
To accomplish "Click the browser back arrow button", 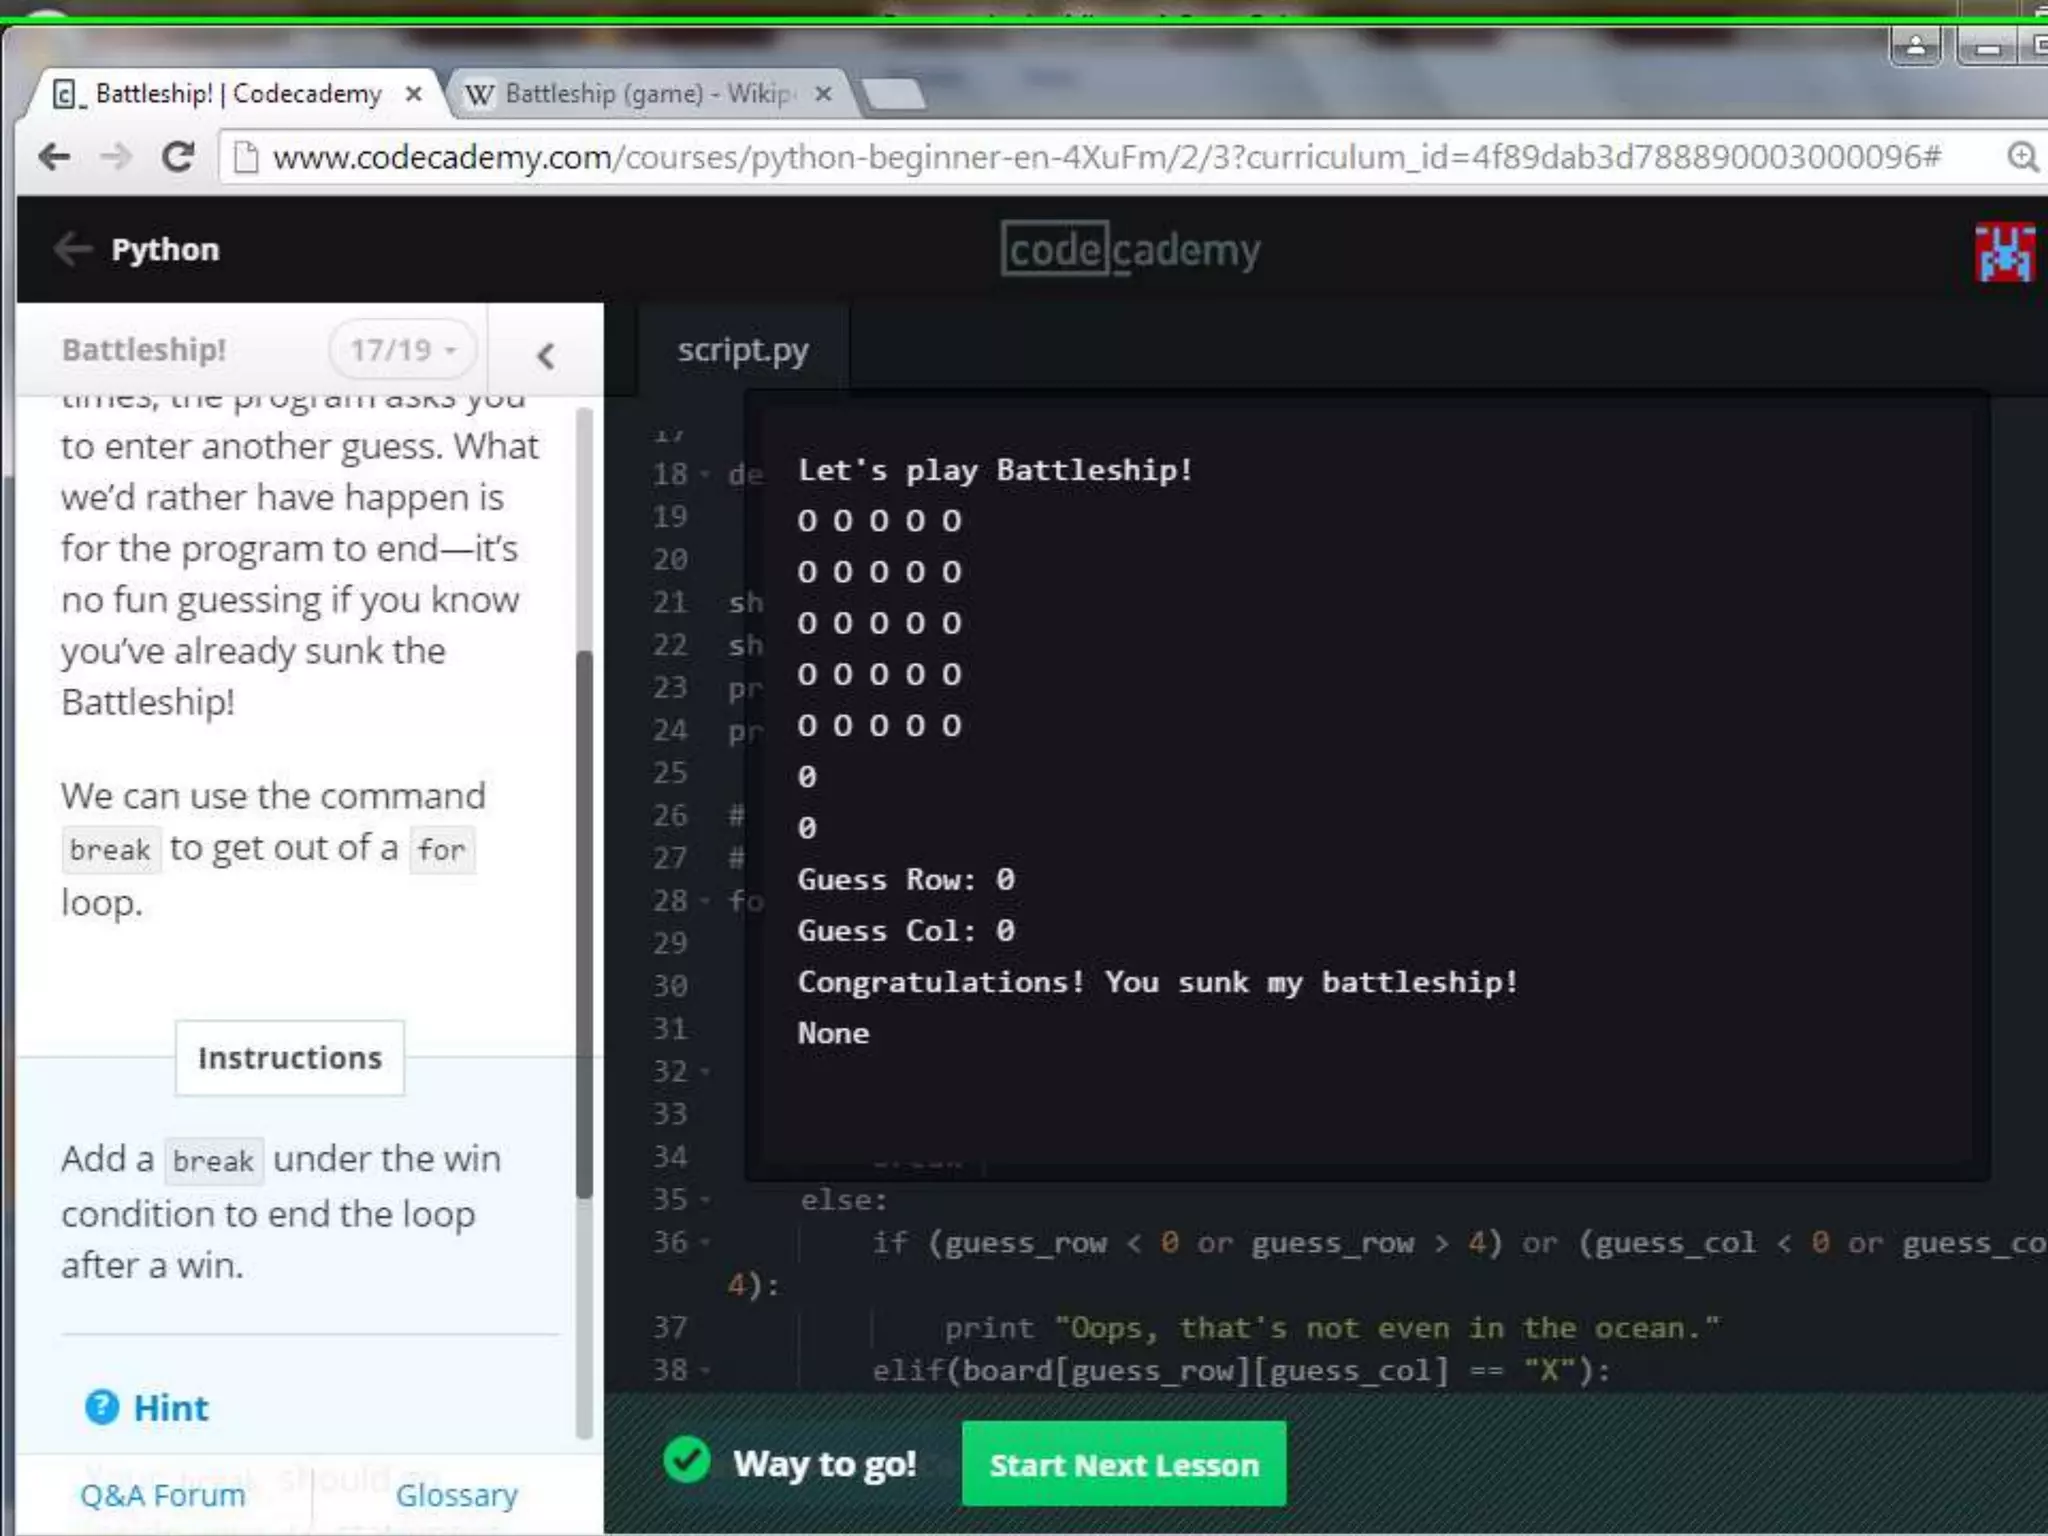I will (x=54, y=157).
